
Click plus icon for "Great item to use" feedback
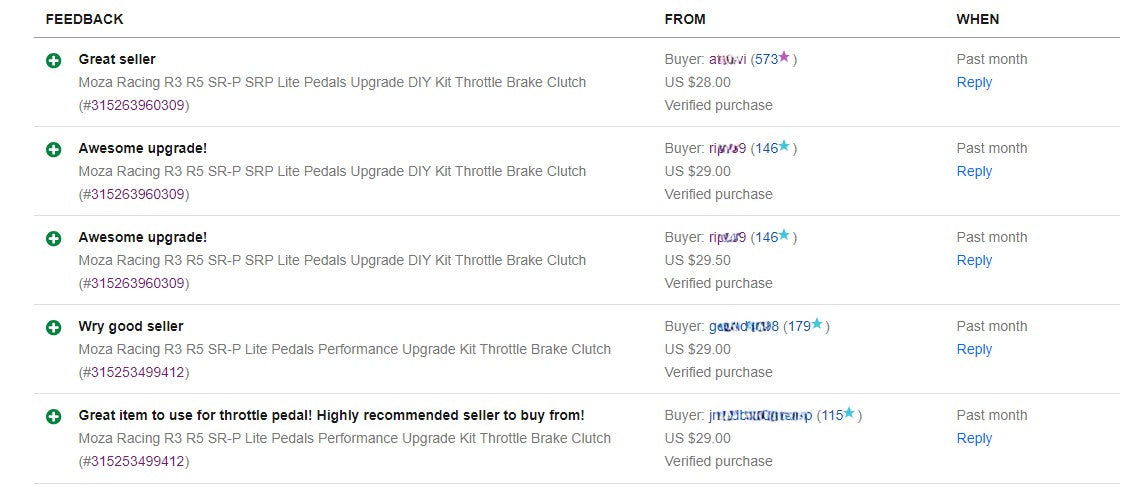pyautogui.click(x=54, y=416)
